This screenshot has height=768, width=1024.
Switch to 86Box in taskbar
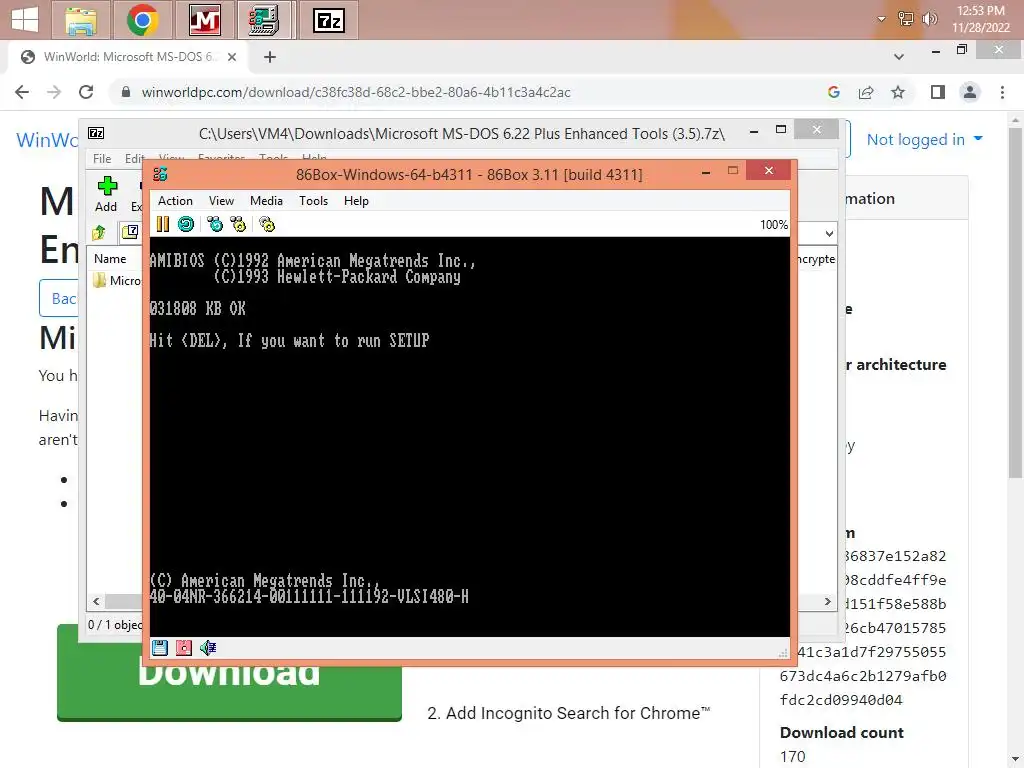coord(264,21)
